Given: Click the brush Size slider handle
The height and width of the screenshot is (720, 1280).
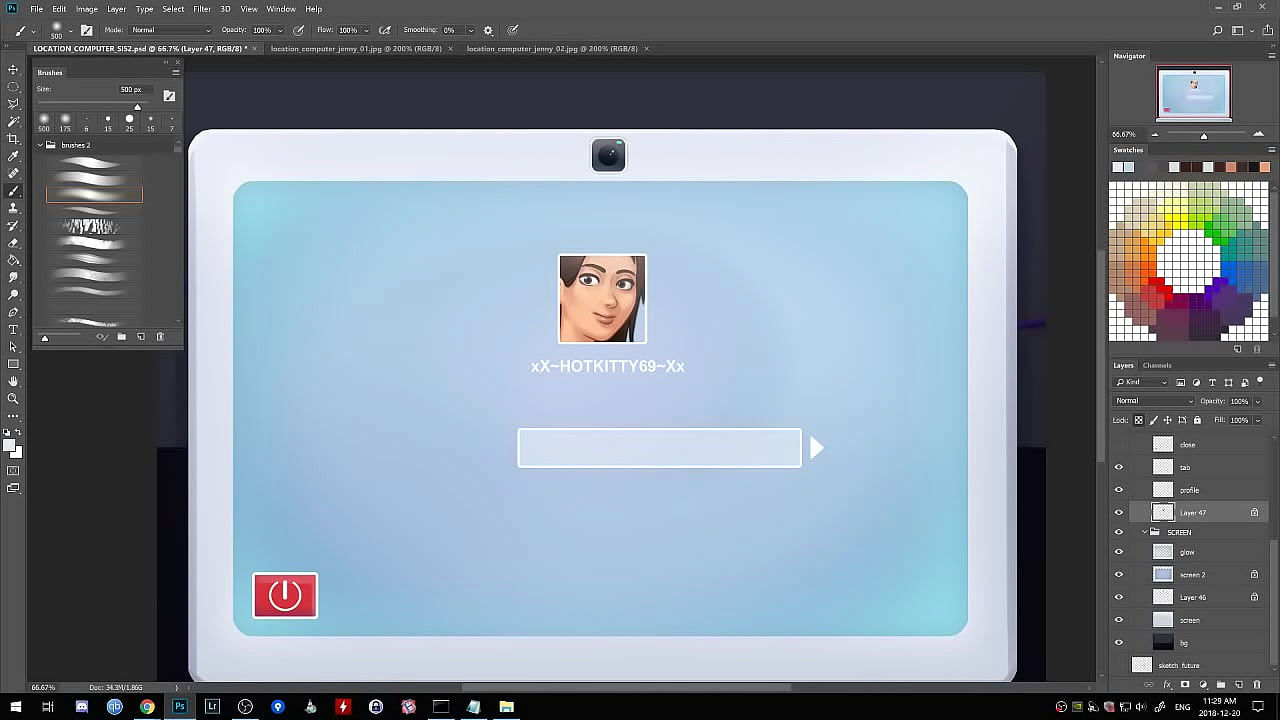Looking at the screenshot, I should pos(137,107).
